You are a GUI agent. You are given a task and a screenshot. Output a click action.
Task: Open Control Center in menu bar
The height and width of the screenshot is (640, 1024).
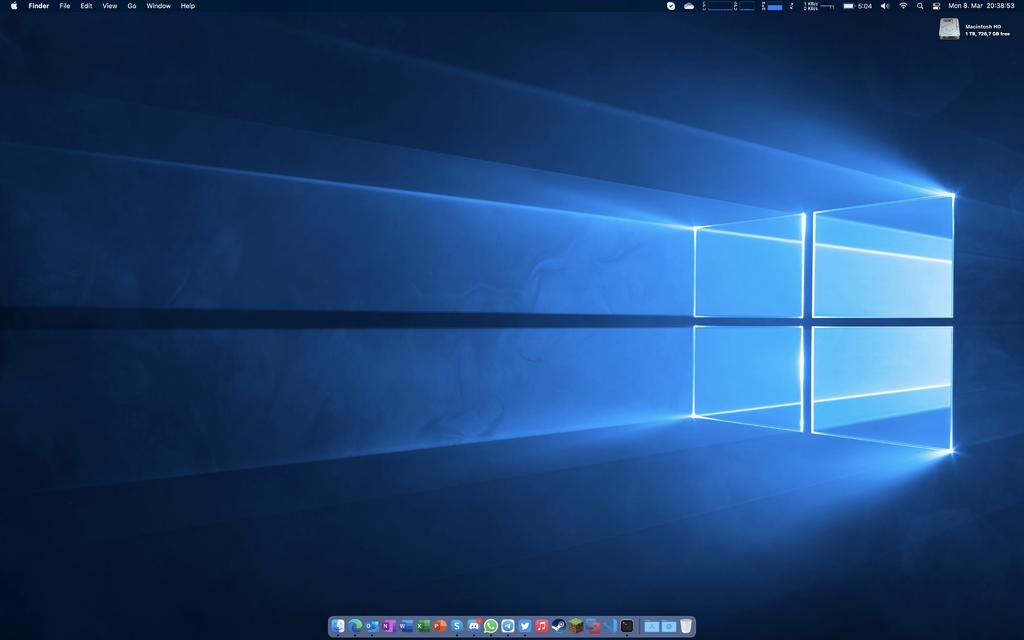coord(936,6)
